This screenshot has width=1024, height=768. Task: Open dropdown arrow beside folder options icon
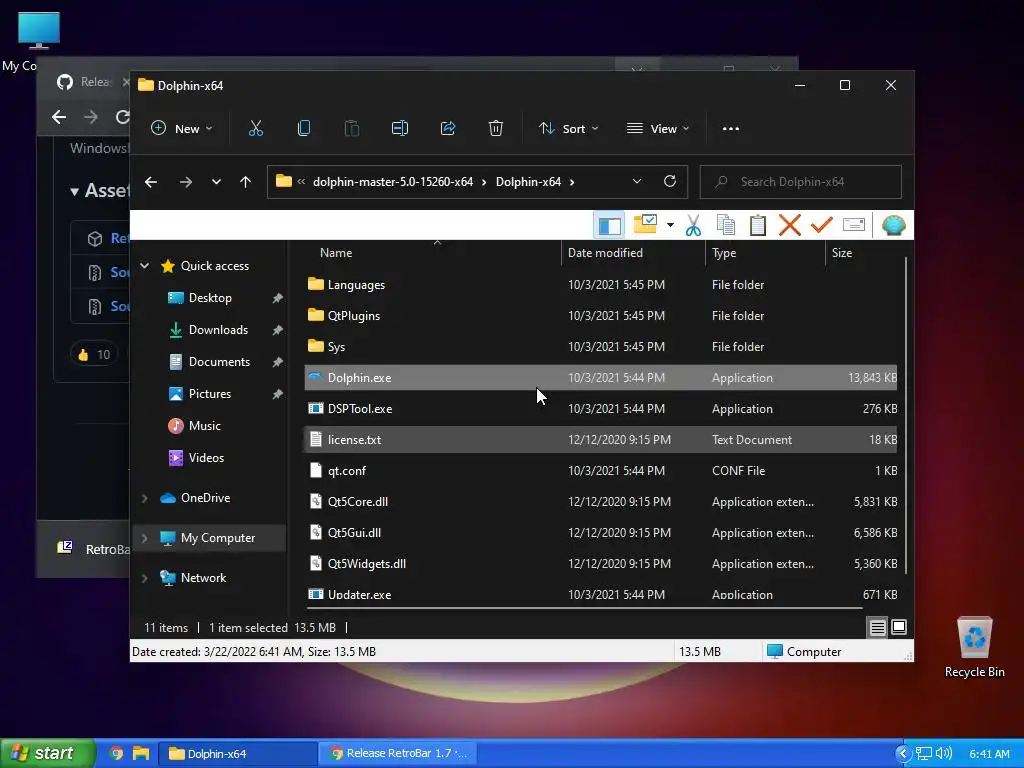tap(670, 225)
